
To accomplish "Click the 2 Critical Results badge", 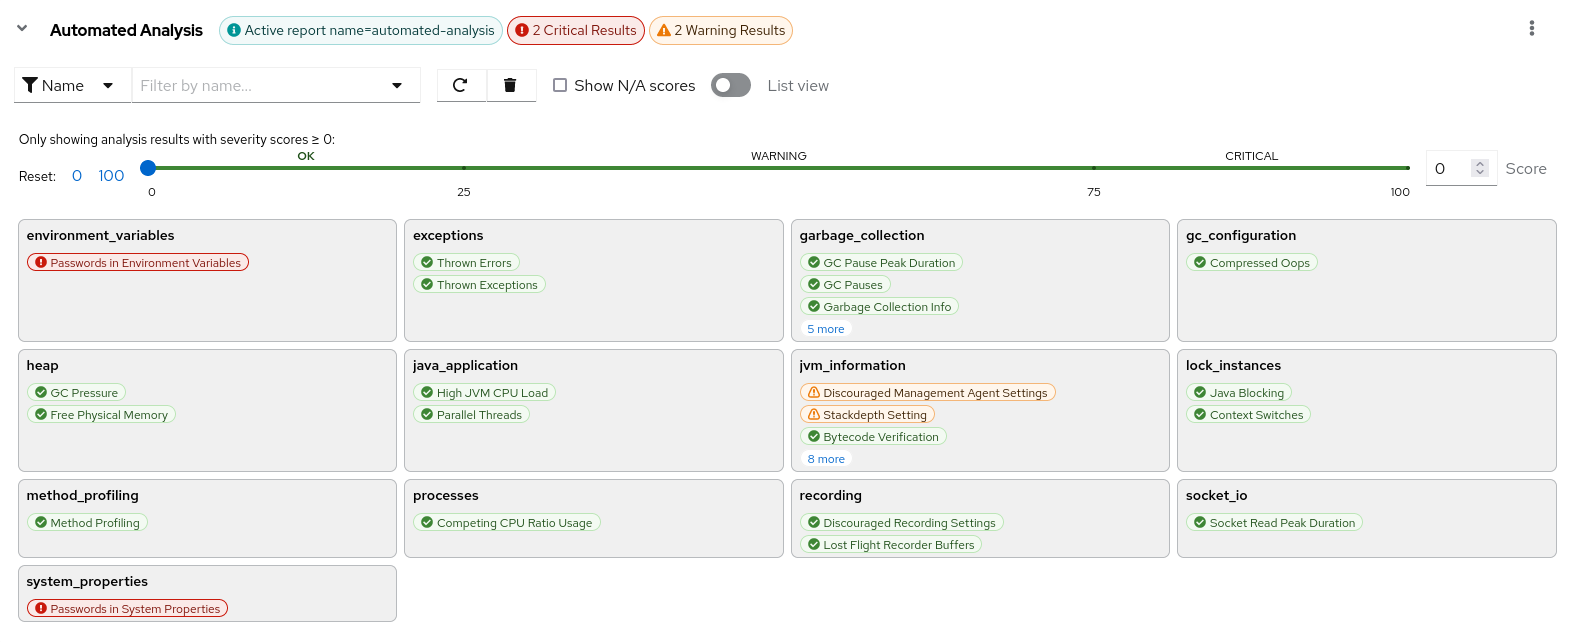I will (x=575, y=30).
